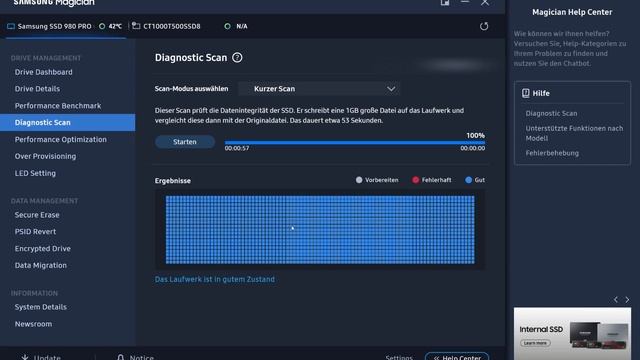This screenshot has height=360, width=640.
Task: Click the refresh drives icon
Action: [484, 26]
